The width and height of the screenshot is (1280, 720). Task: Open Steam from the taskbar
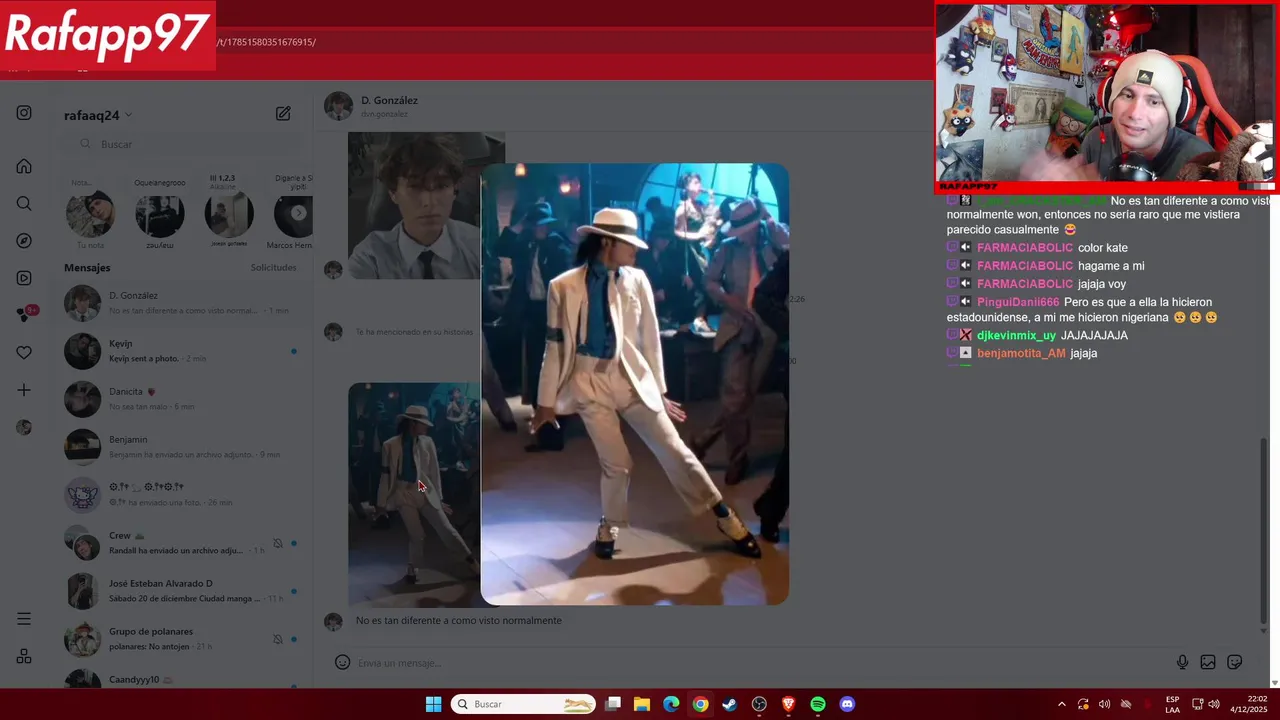coord(729,704)
